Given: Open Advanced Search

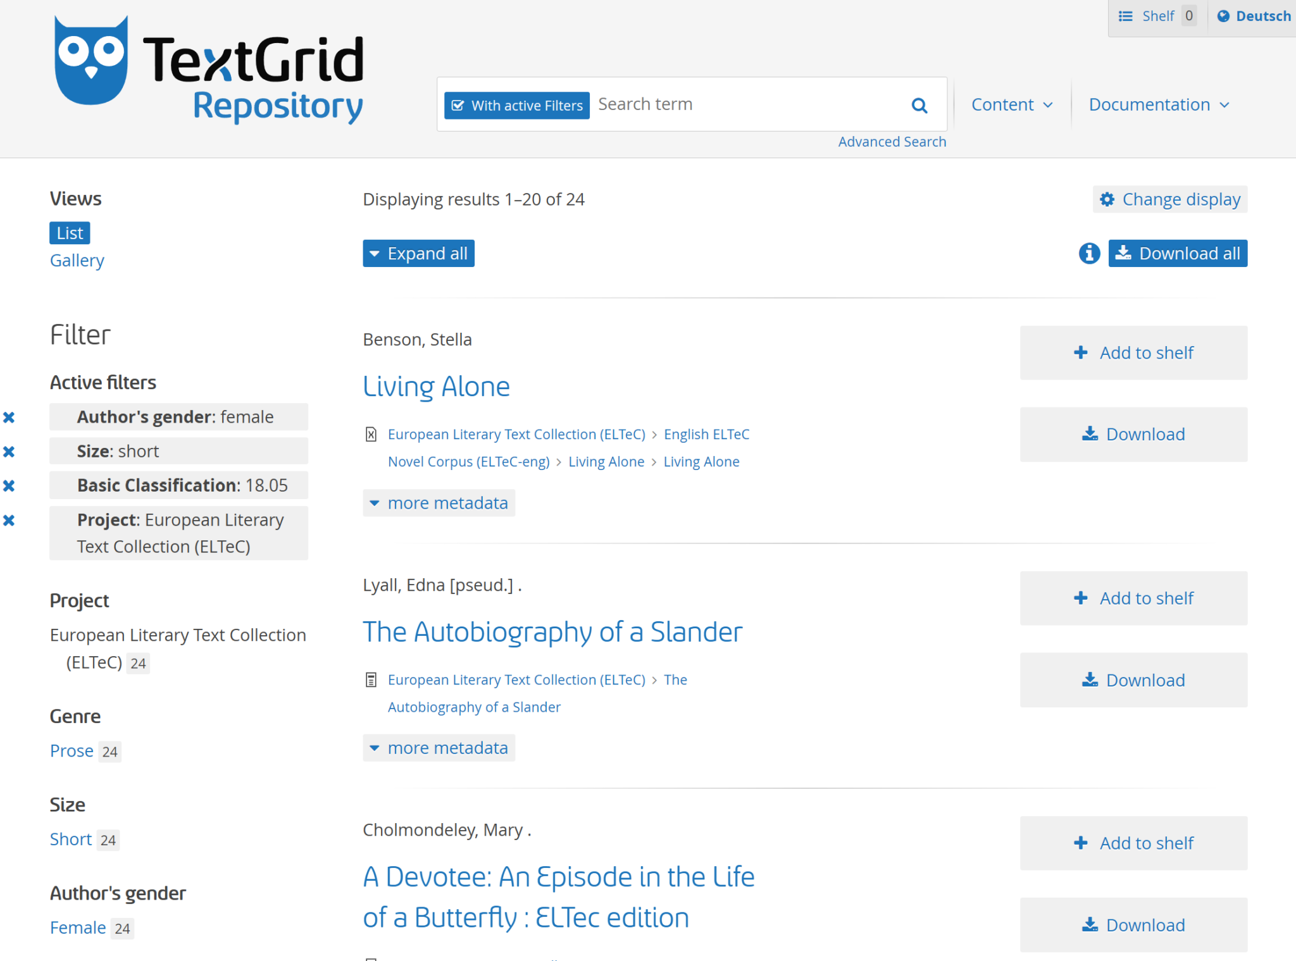Looking at the screenshot, I should coord(891,141).
